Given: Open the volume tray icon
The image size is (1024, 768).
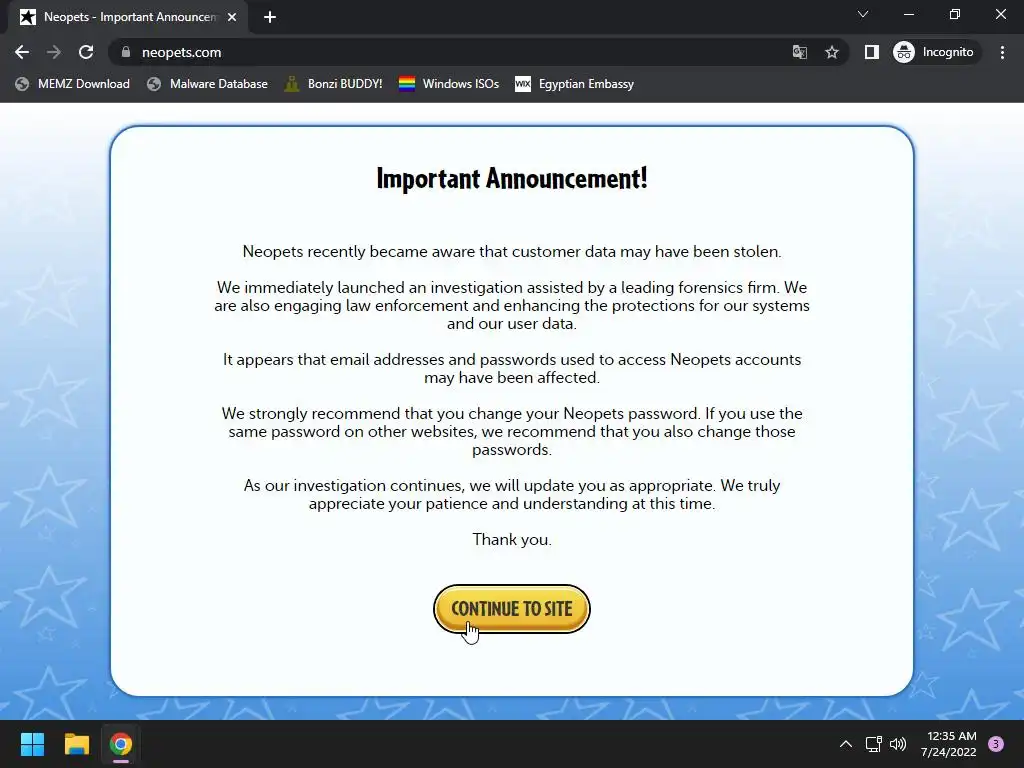Looking at the screenshot, I should [898, 744].
